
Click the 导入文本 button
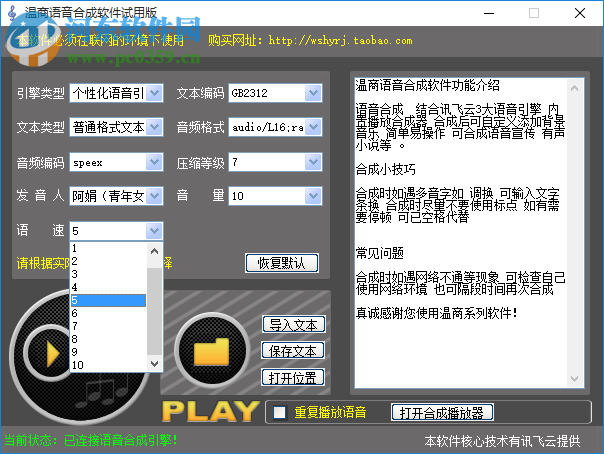click(x=294, y=325)
